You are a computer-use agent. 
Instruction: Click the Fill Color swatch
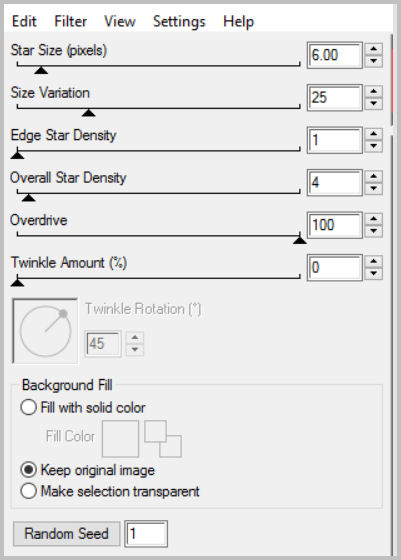120,439
